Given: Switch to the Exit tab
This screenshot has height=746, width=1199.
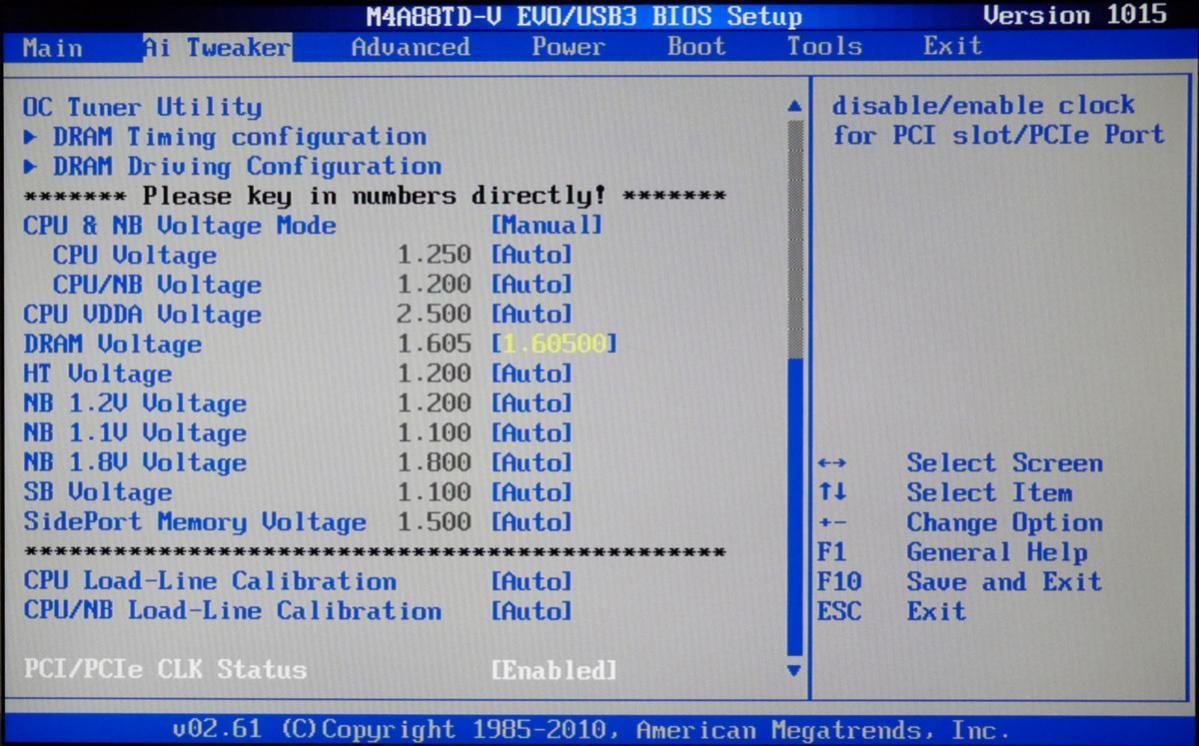Looking at the screenshot, I should pyautogui.click(x=952, y=46).
